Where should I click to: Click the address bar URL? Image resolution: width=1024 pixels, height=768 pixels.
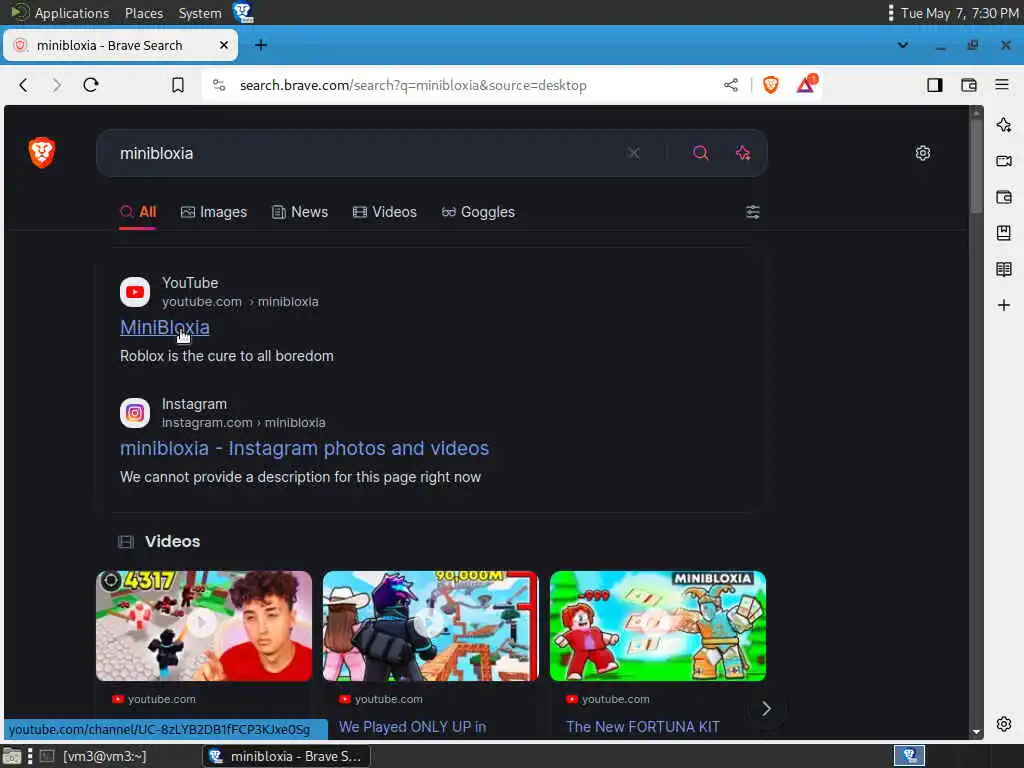(413, 85)
